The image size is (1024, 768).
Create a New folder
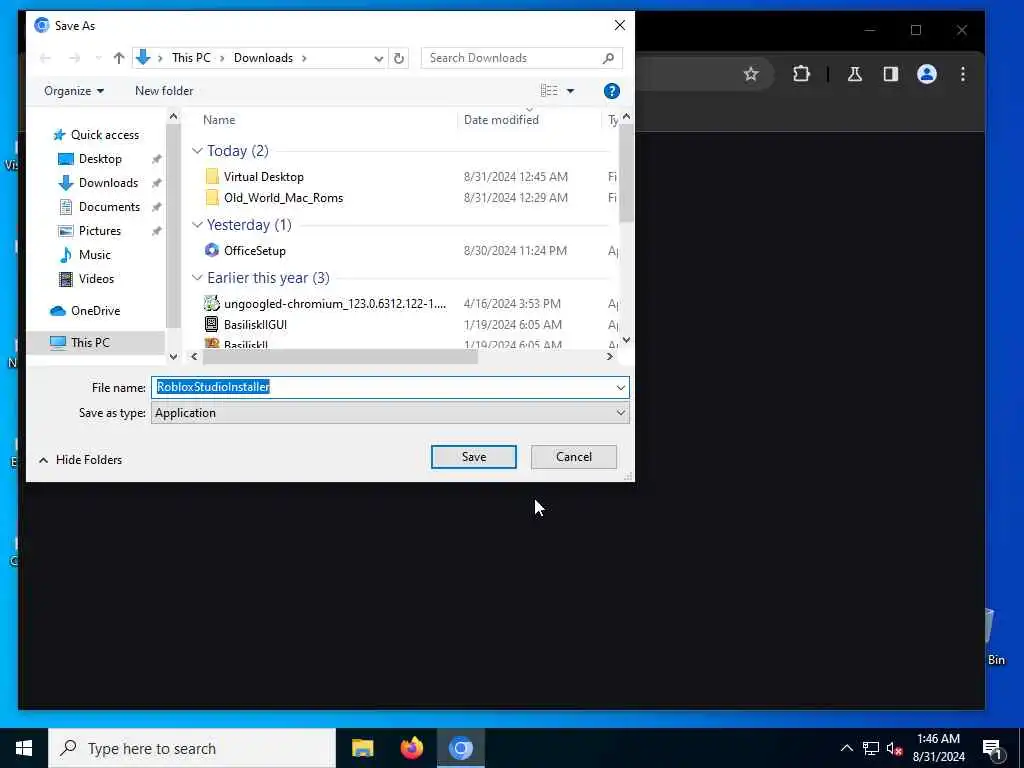point(164,91)
